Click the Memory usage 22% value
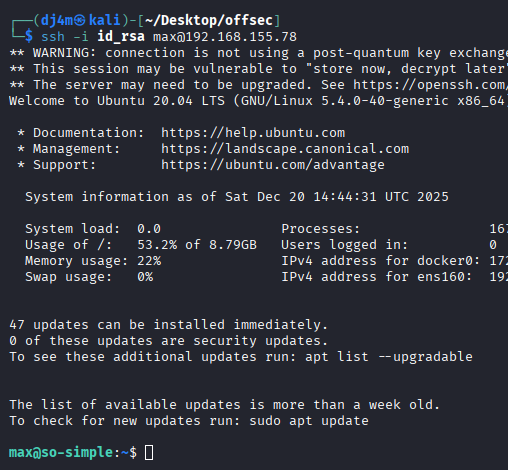This screenshot has height=470, width=508. coord(149,261)
